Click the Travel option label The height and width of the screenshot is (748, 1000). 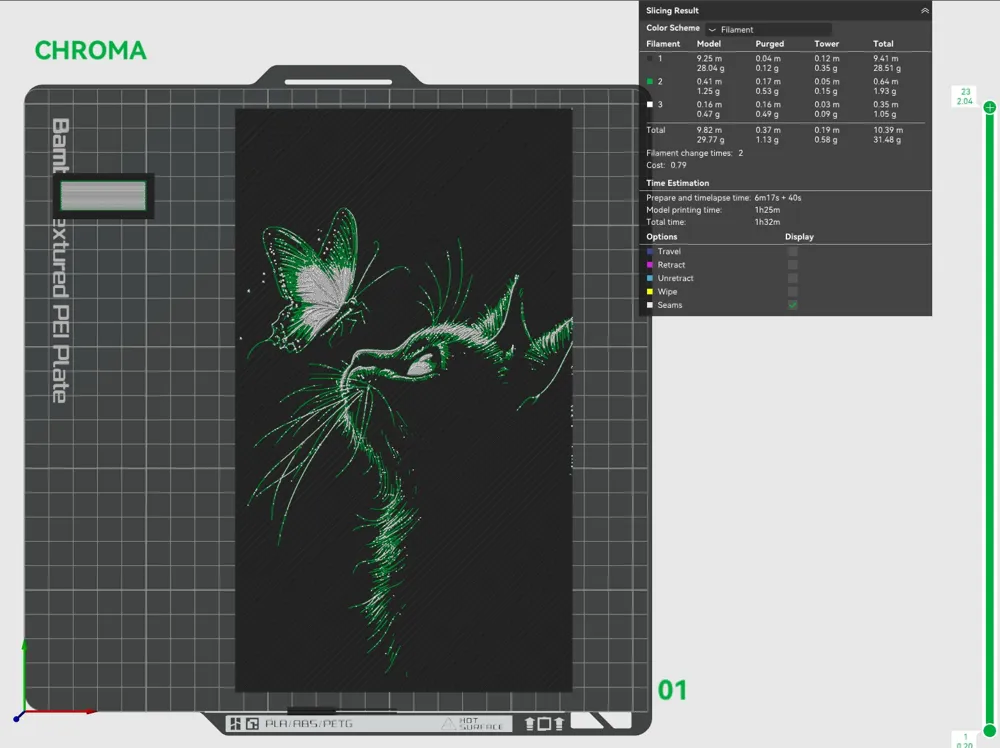click(x=669, y=251)
